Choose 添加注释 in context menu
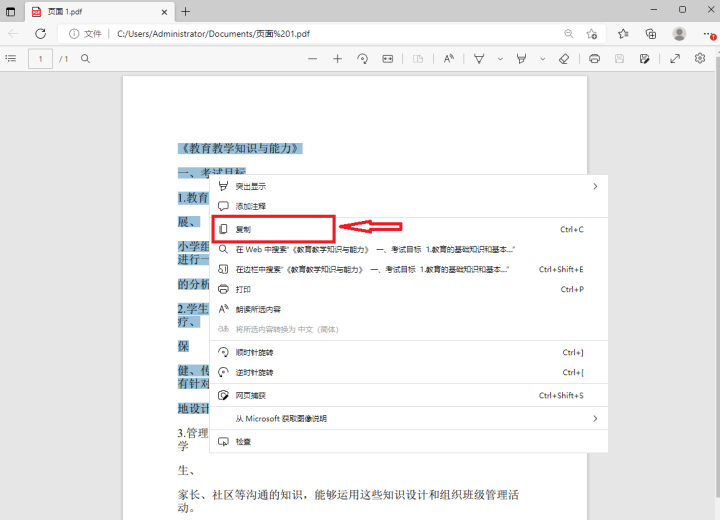Viewport: 720px width, 520px height. pyautogui.click(x=409, y=206)
